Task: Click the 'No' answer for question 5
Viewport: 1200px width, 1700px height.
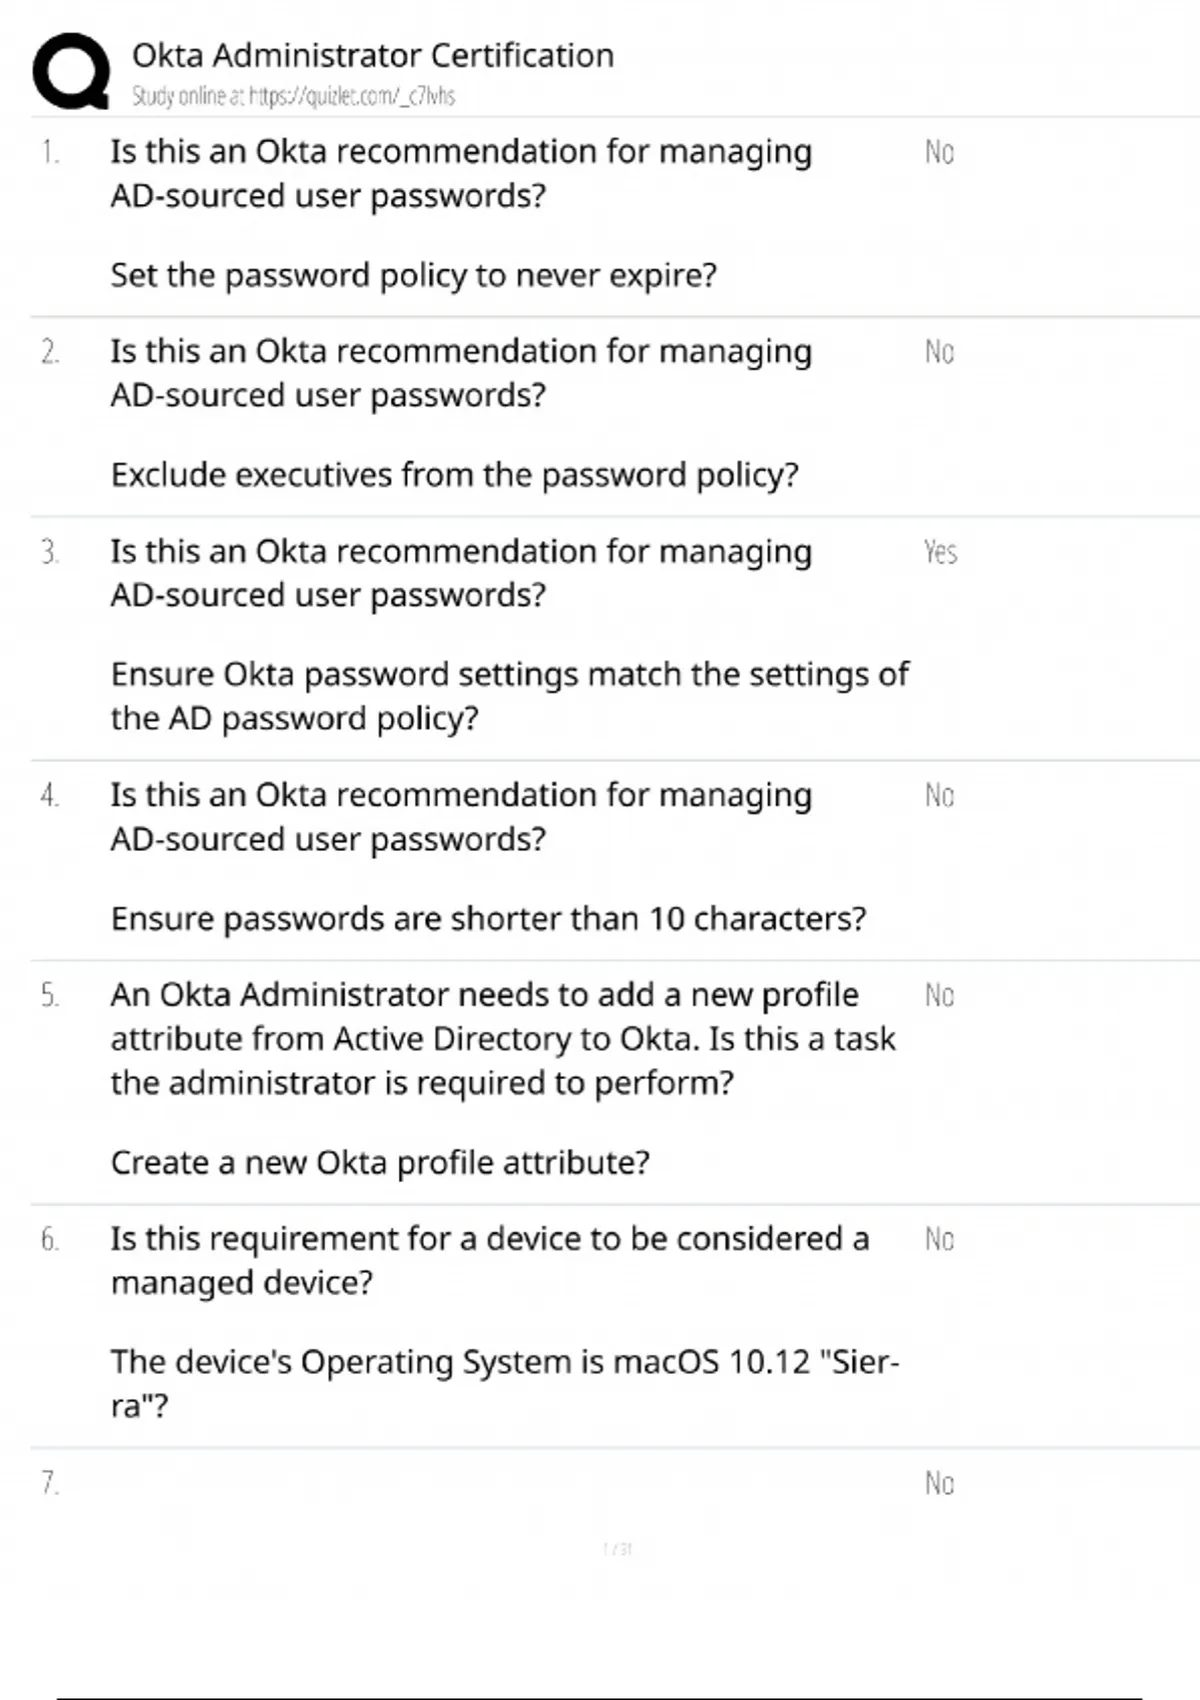Action: coord(939,996)
